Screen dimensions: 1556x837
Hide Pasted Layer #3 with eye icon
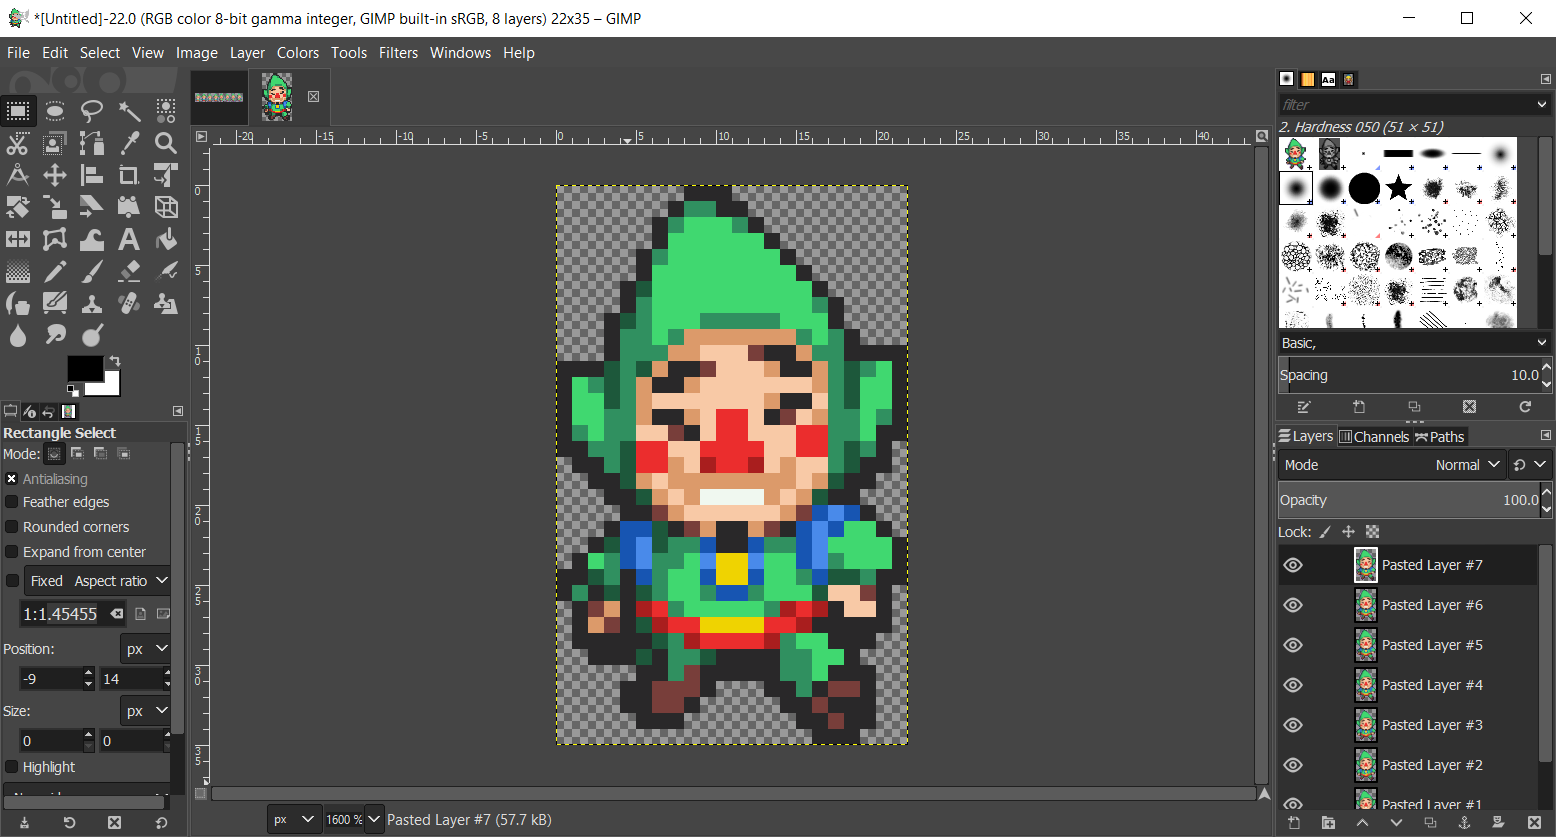point(1293,725)
